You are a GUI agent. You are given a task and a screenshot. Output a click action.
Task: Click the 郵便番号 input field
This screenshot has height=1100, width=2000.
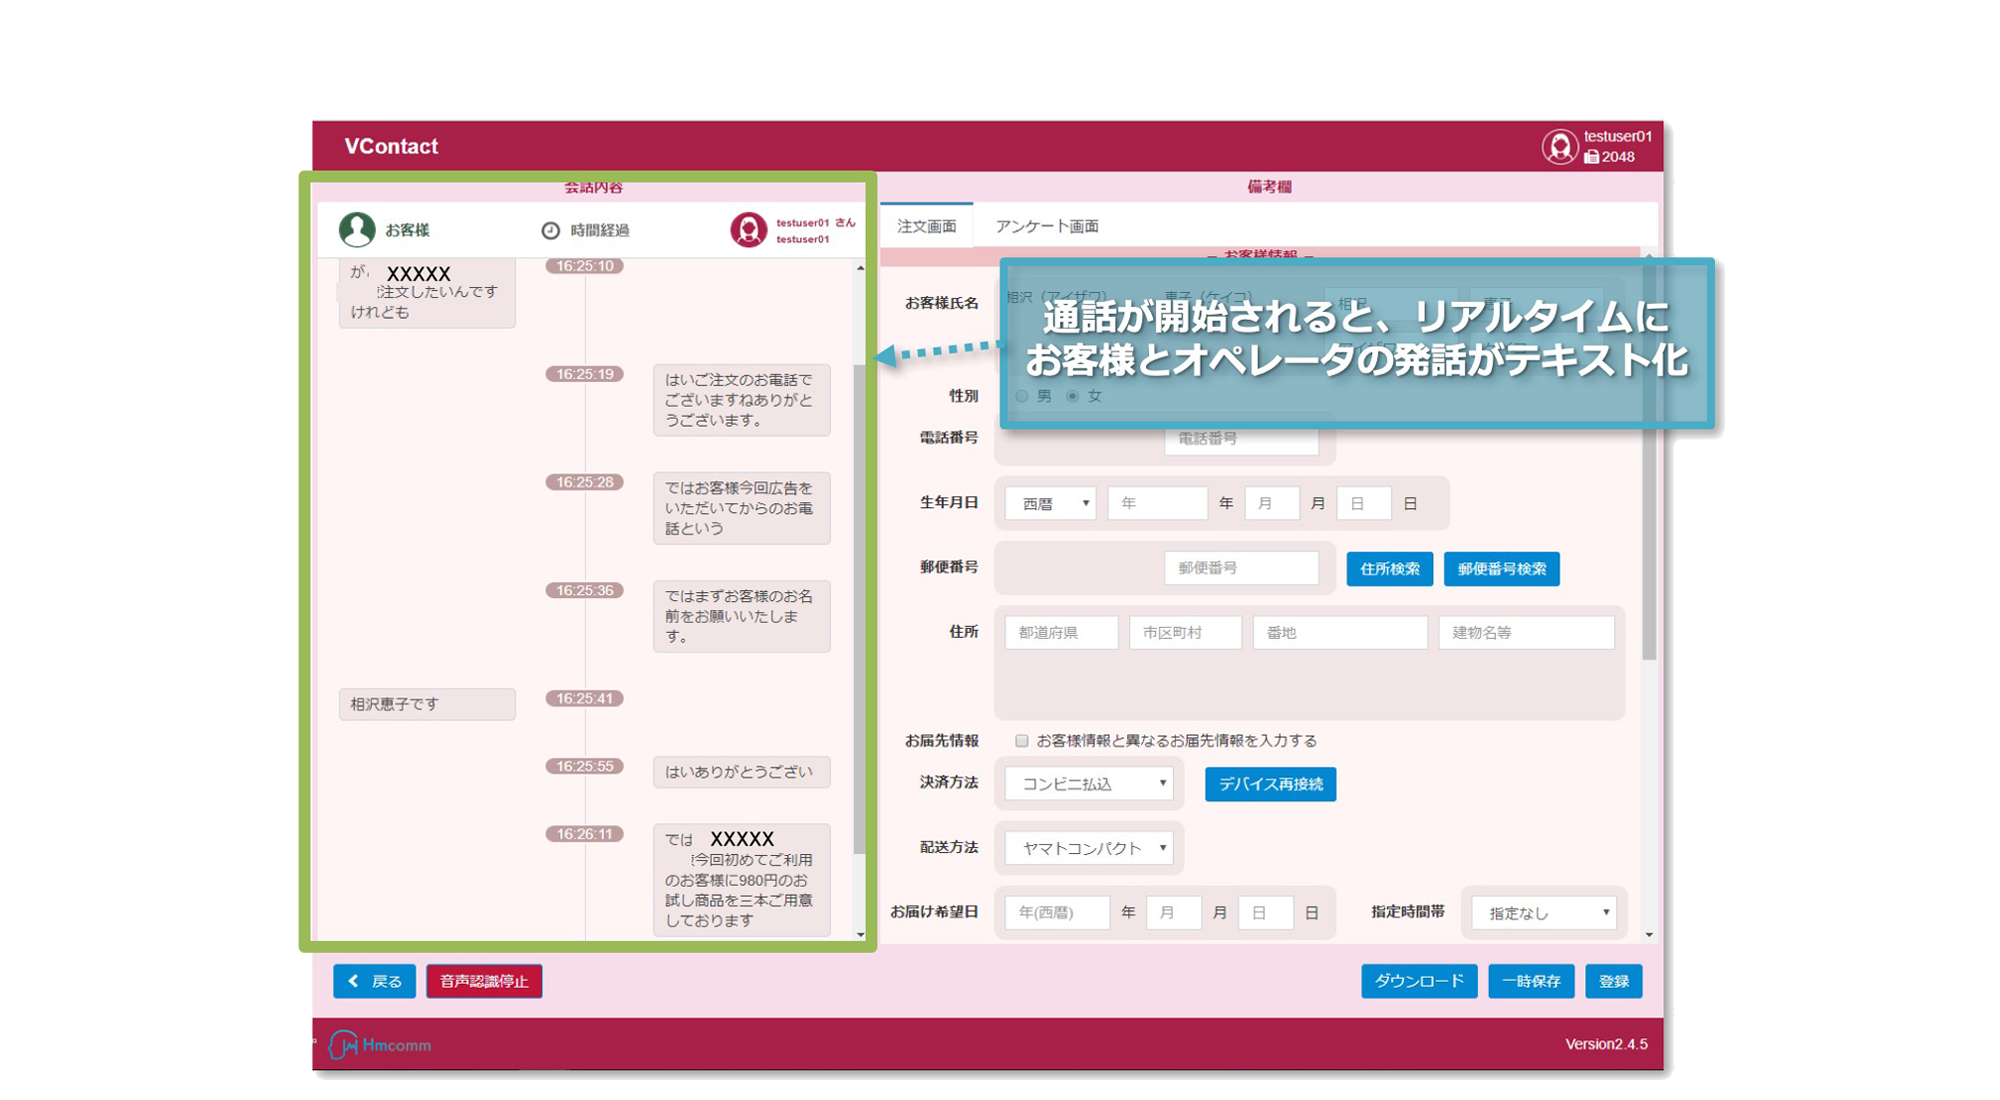click(1241, 568)
